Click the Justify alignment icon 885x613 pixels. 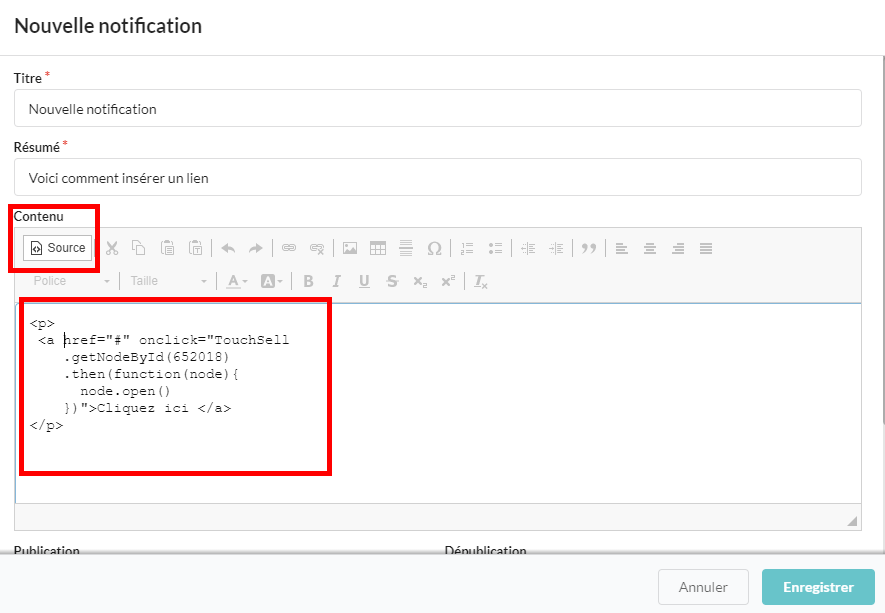click(x=706, y=248)
